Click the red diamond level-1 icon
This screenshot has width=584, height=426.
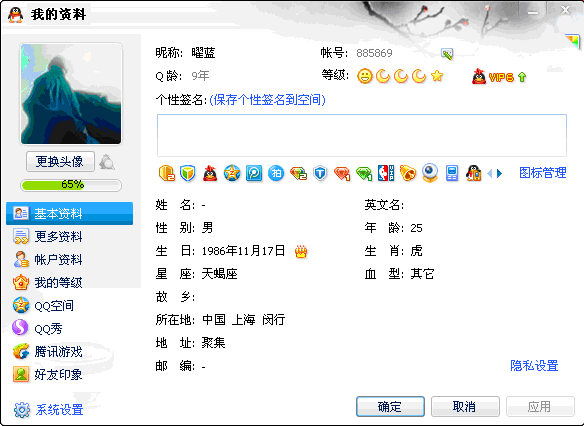[x=342, y=174]
